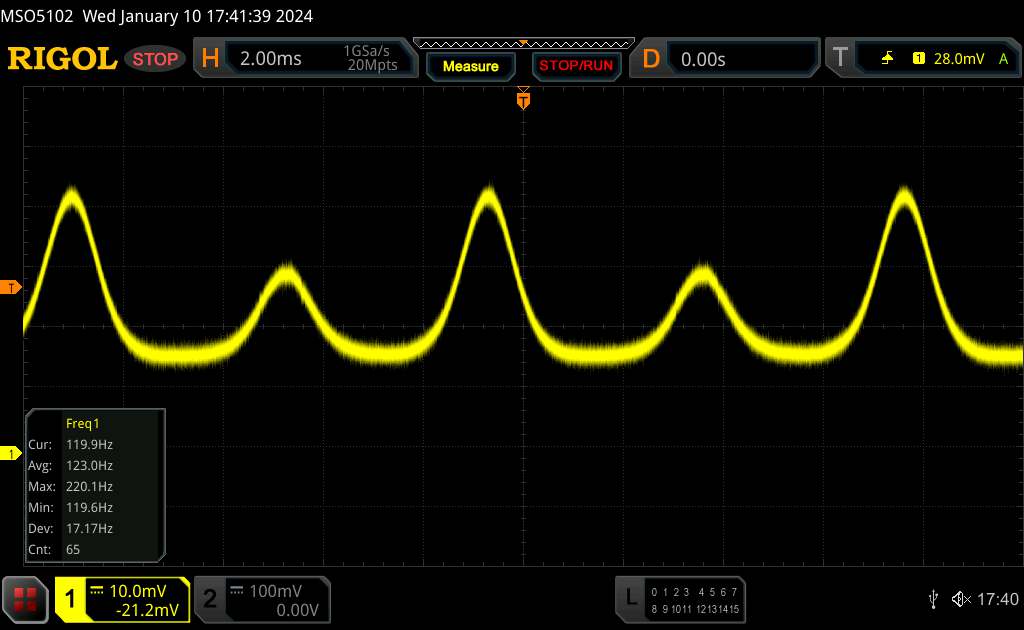Click the orange trigger level marker on left edge

(12, 288)
